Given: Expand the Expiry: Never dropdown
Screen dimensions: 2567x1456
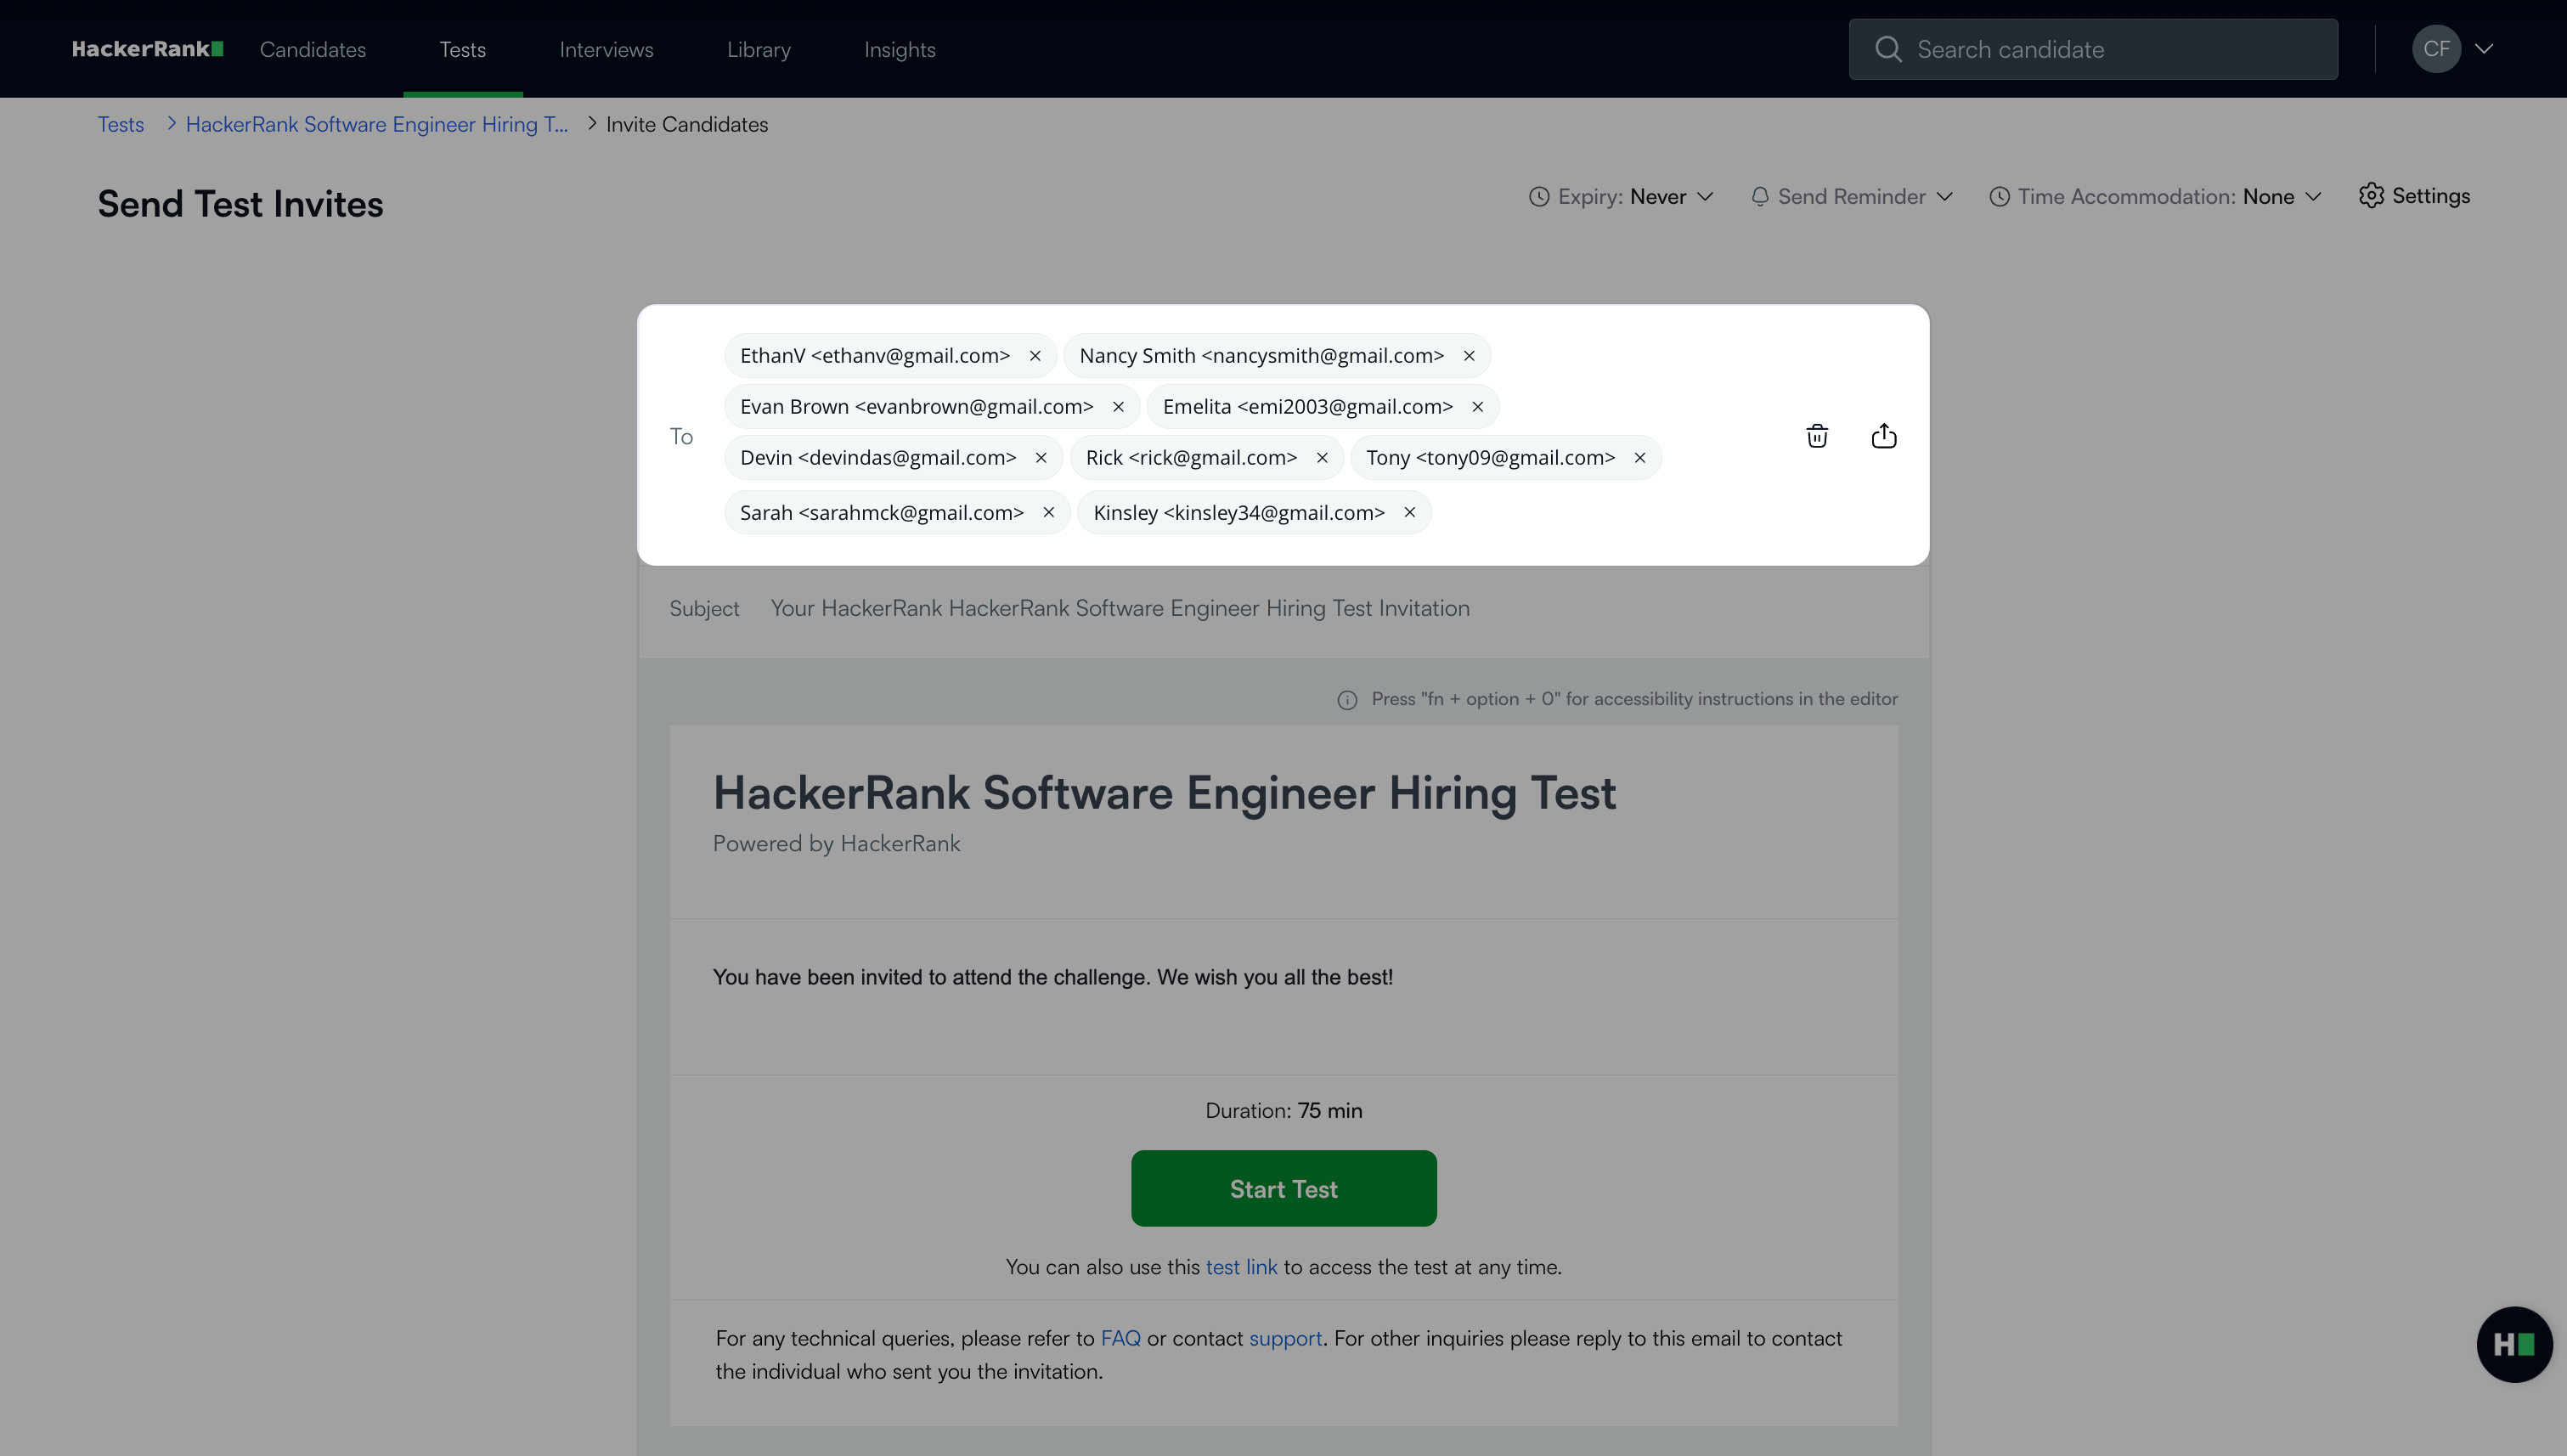Looking at the screenshot, I should (x=1621, y=197).
